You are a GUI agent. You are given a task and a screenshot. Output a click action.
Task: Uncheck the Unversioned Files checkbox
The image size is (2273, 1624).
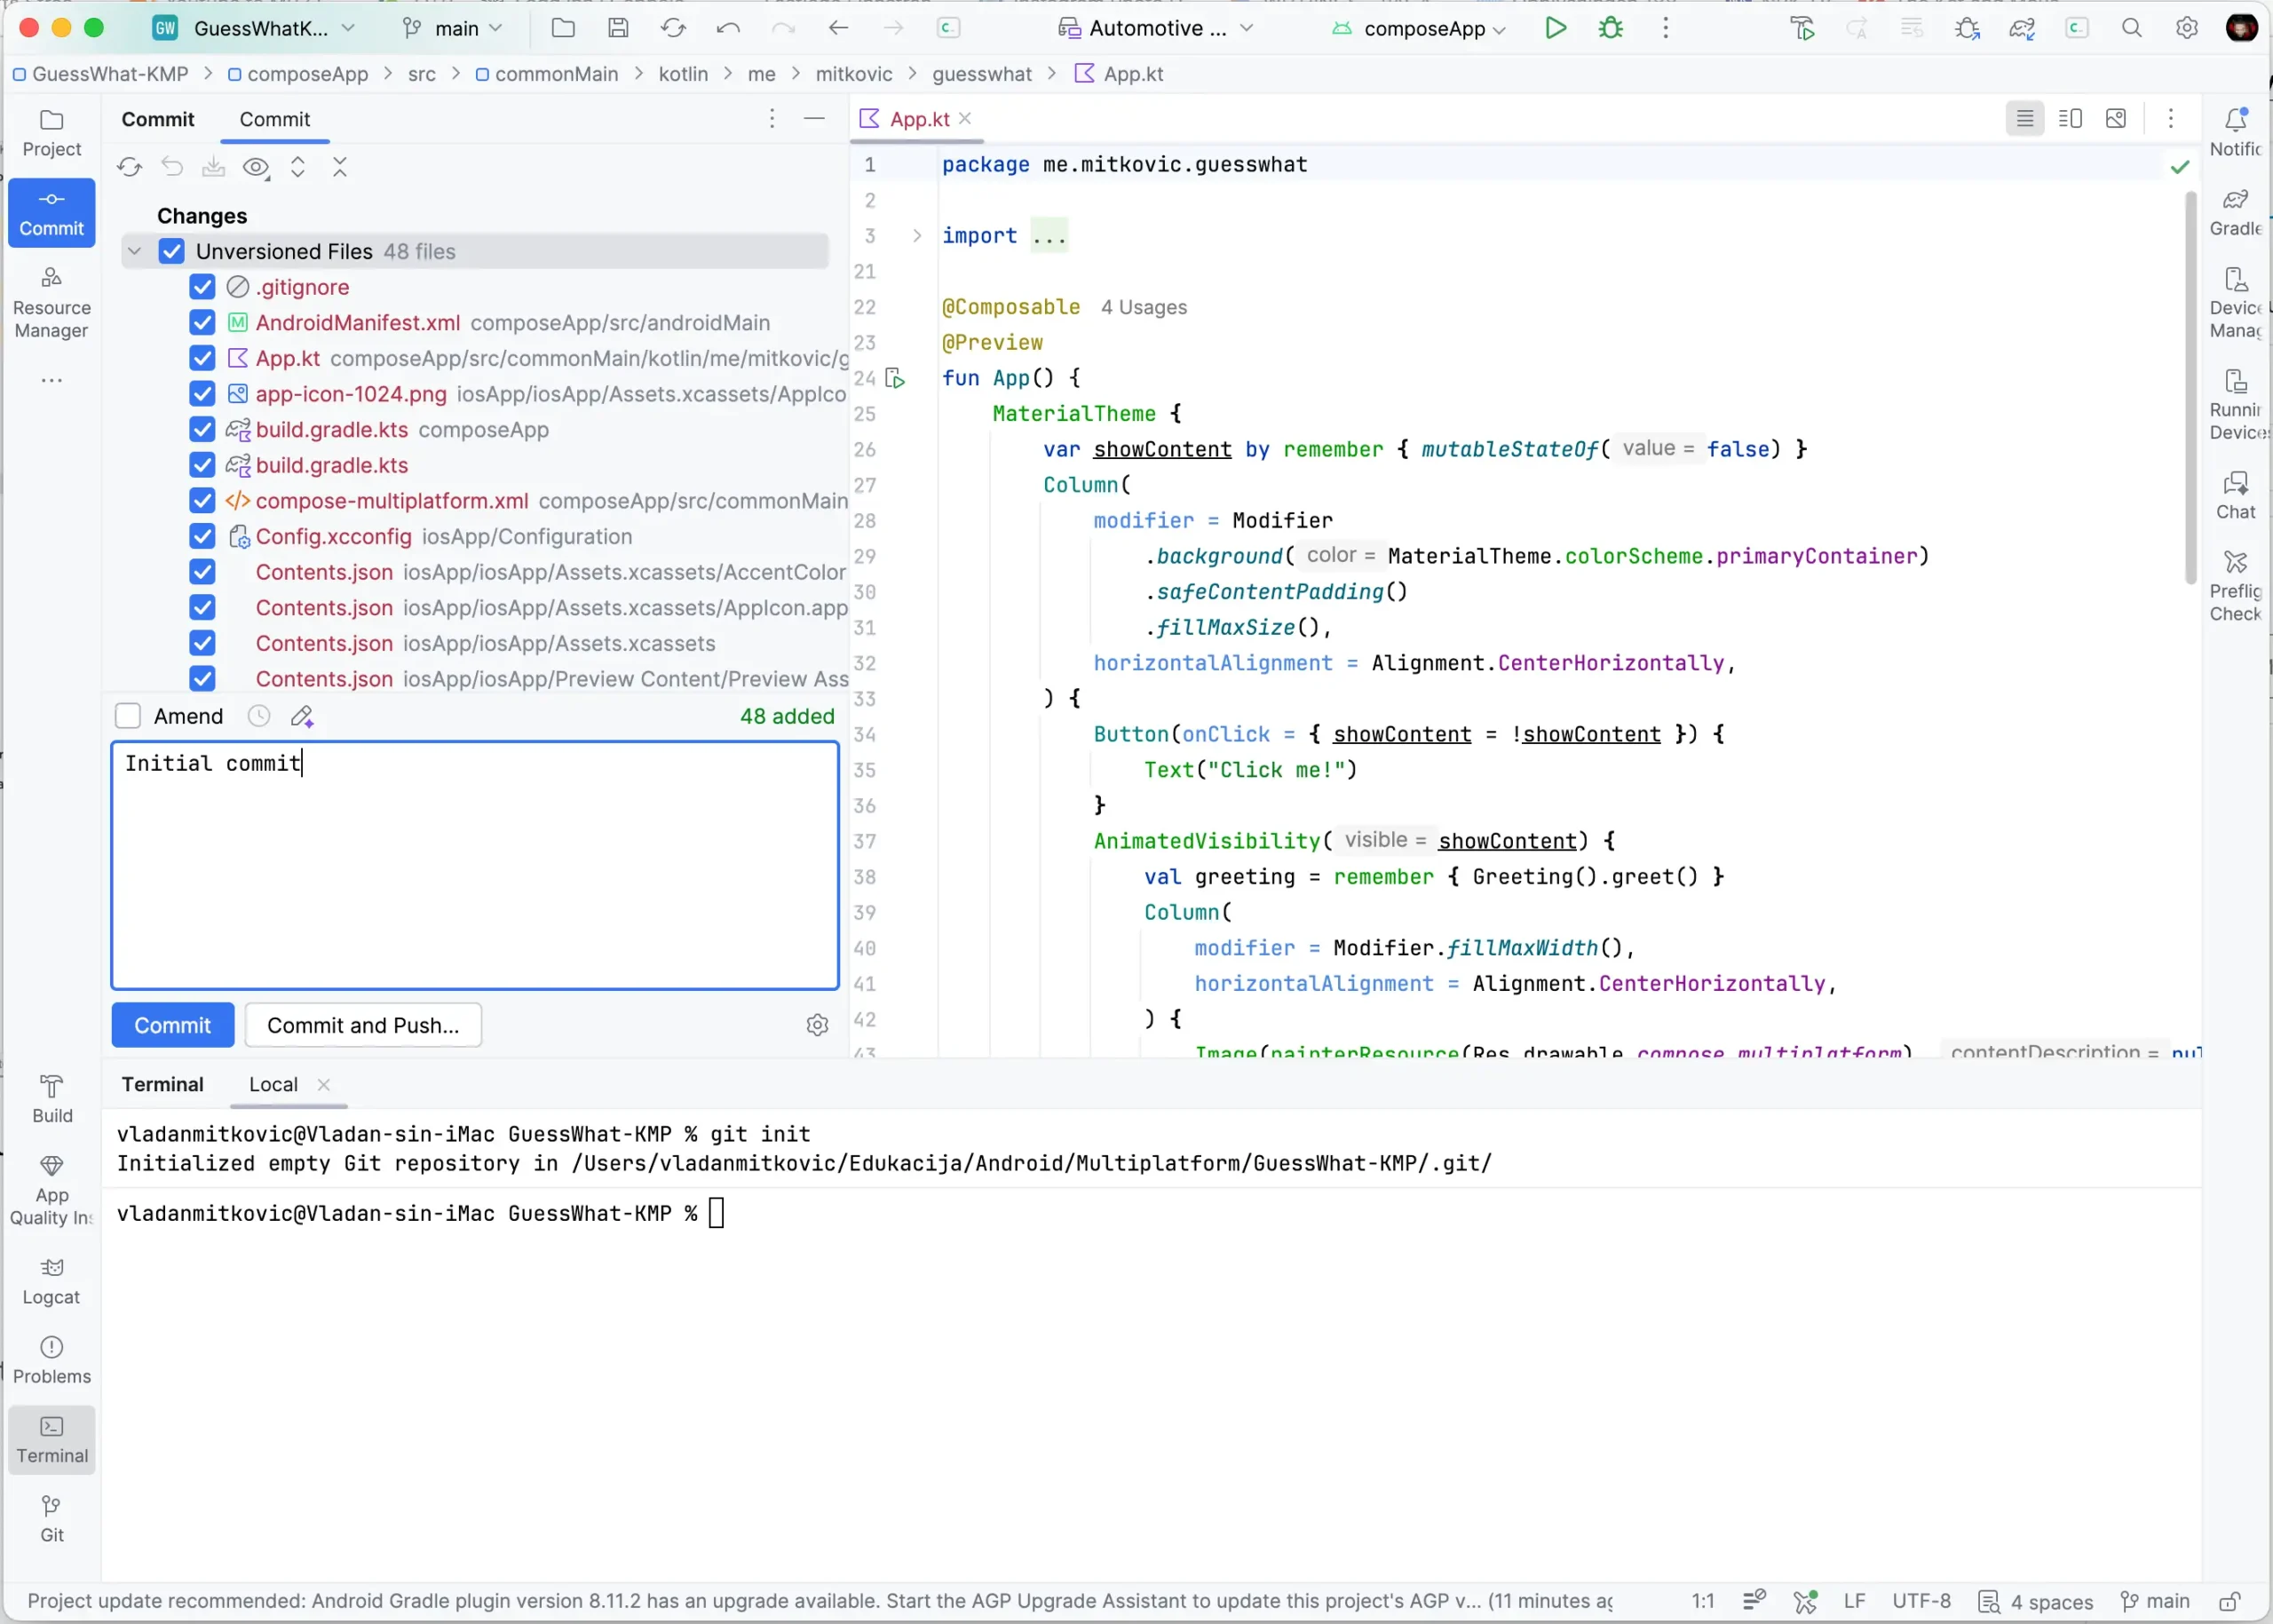[172, 251]
